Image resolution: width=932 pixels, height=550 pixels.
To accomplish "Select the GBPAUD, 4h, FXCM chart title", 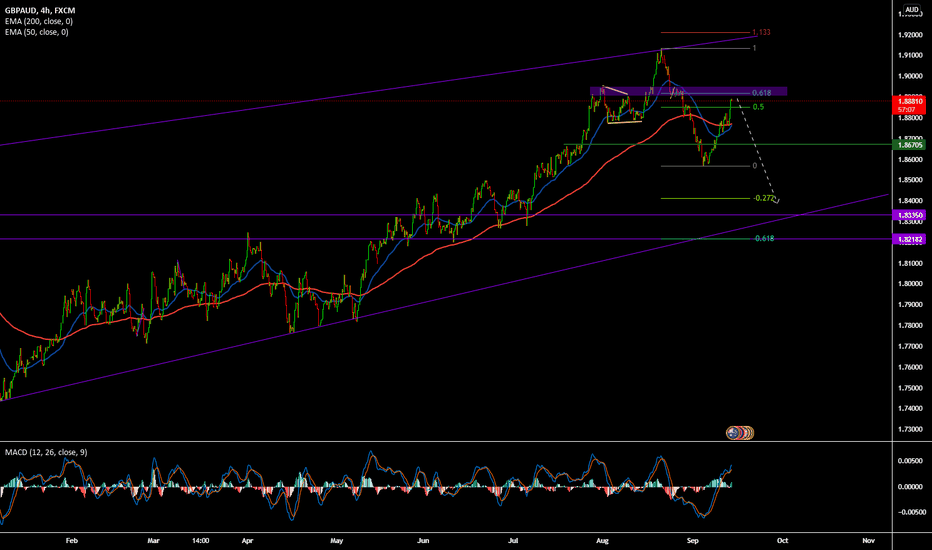I will tap(40, 11).
